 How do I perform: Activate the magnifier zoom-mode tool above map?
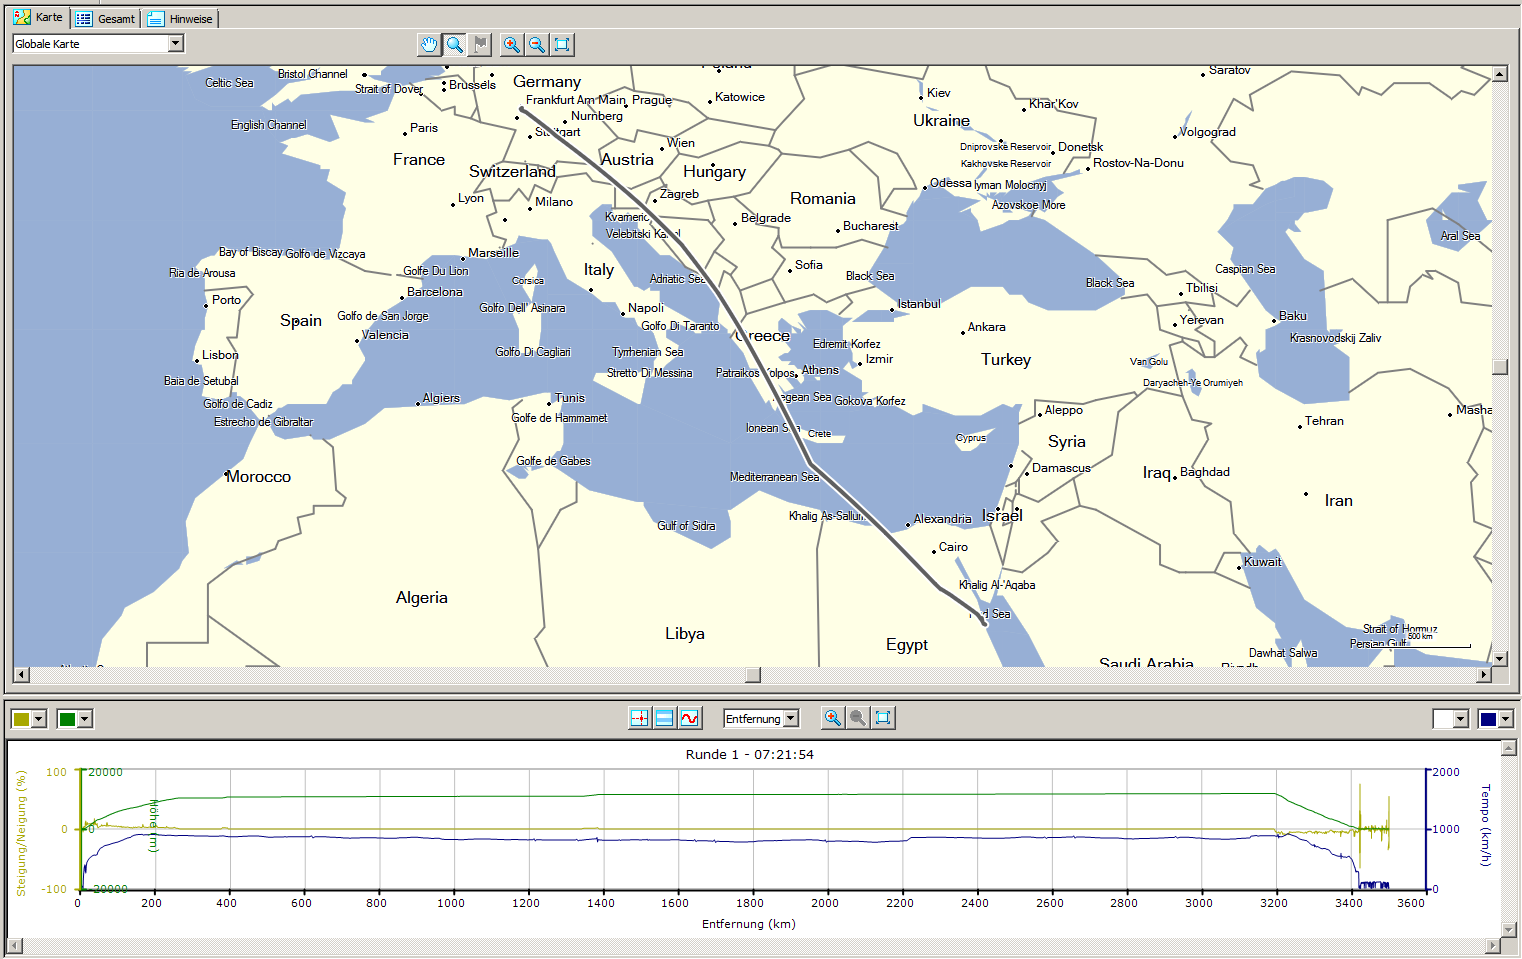pyautogui.click(x=455, y=45)
